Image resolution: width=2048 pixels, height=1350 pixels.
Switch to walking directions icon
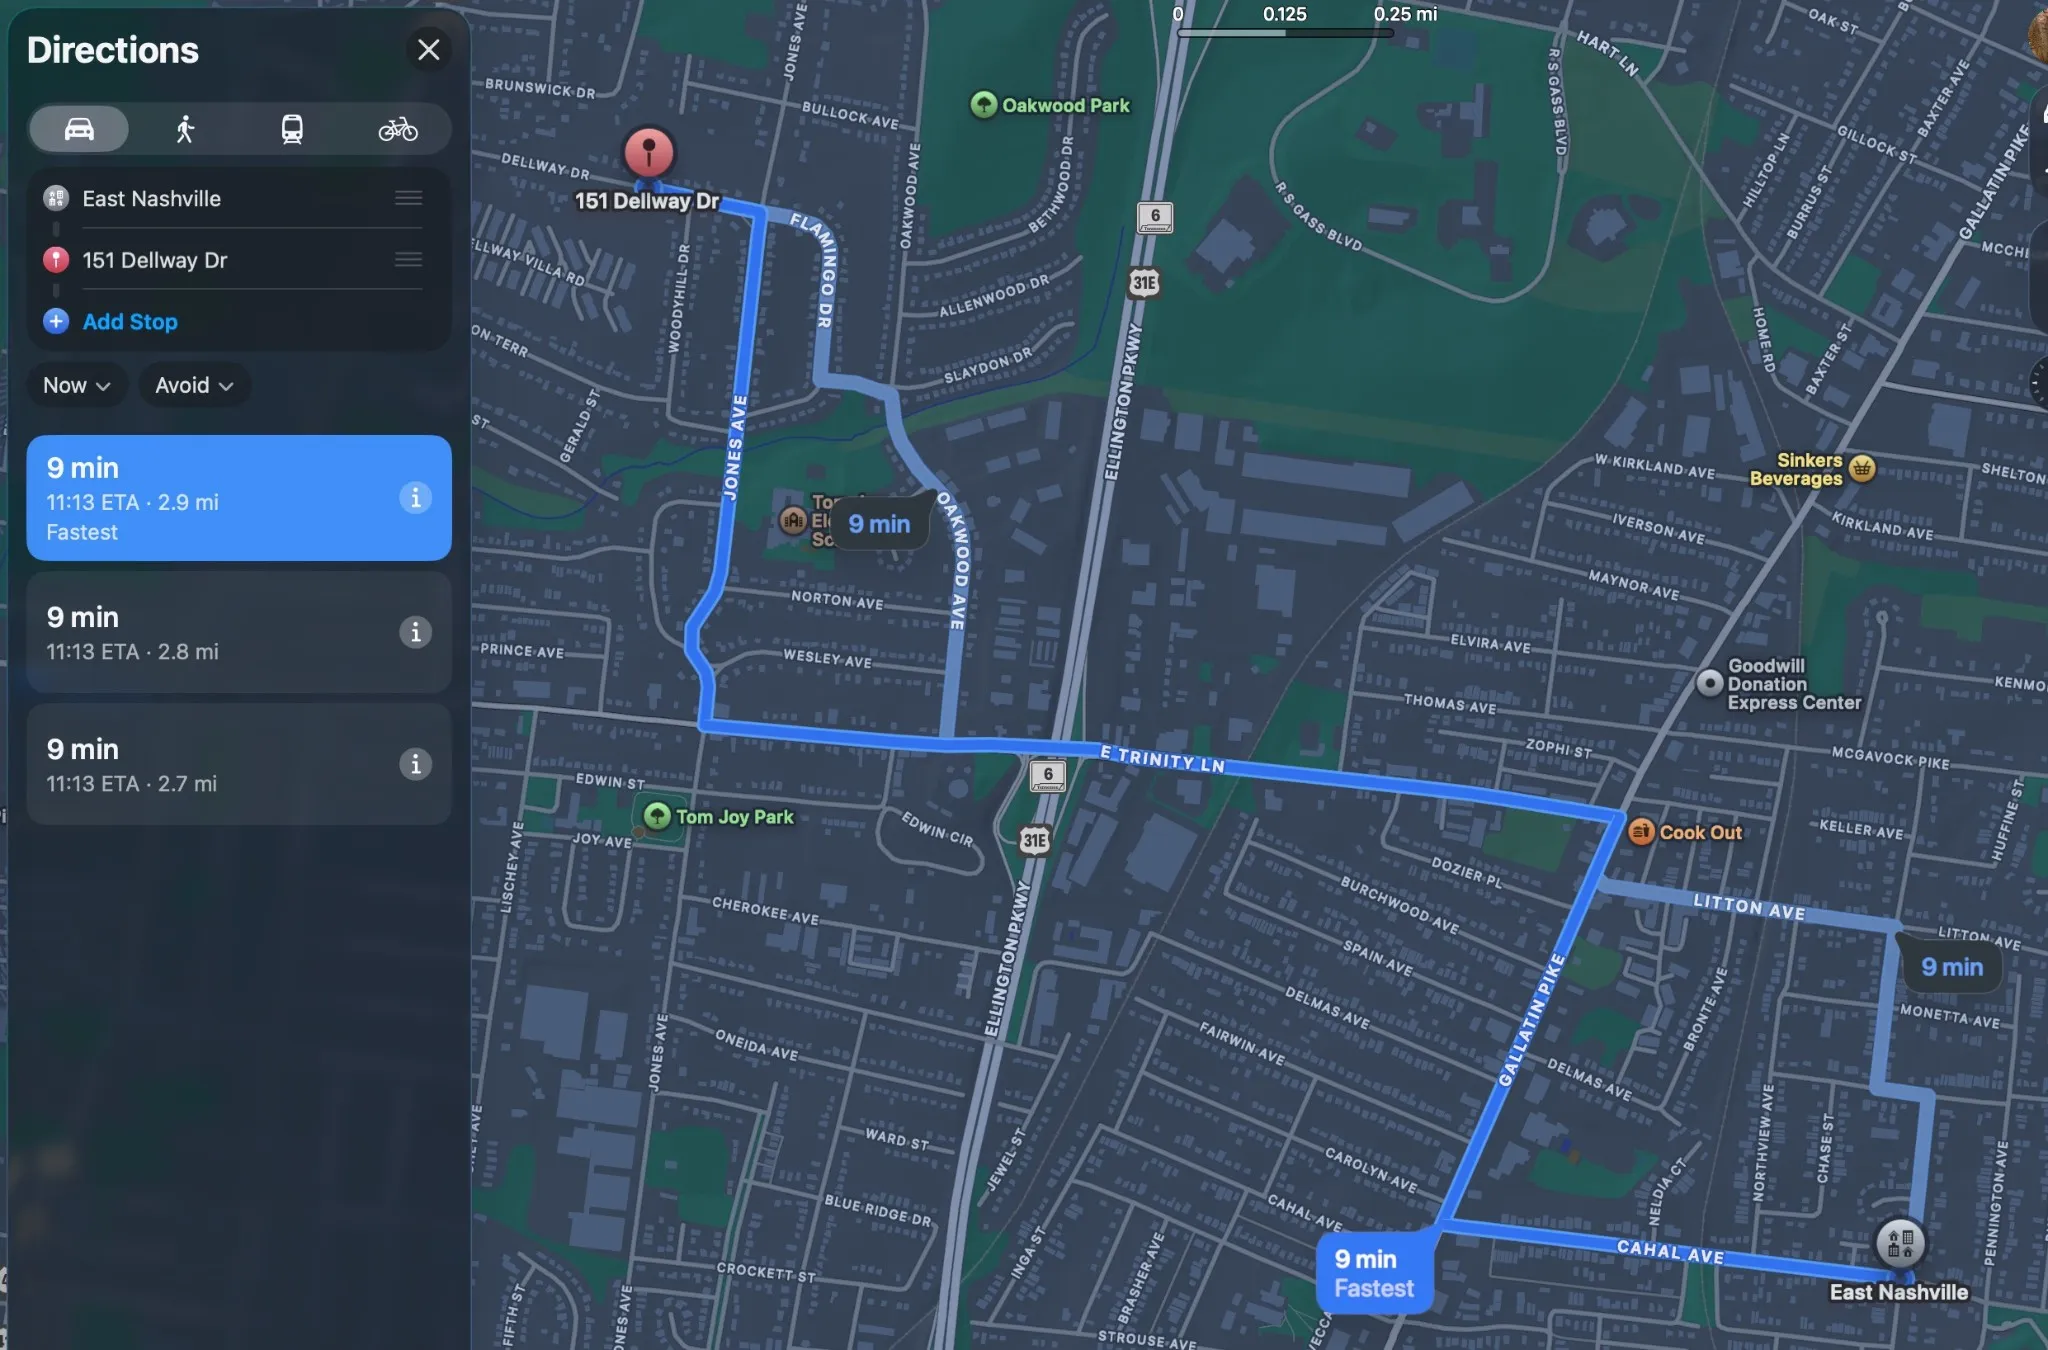[185, 129]
